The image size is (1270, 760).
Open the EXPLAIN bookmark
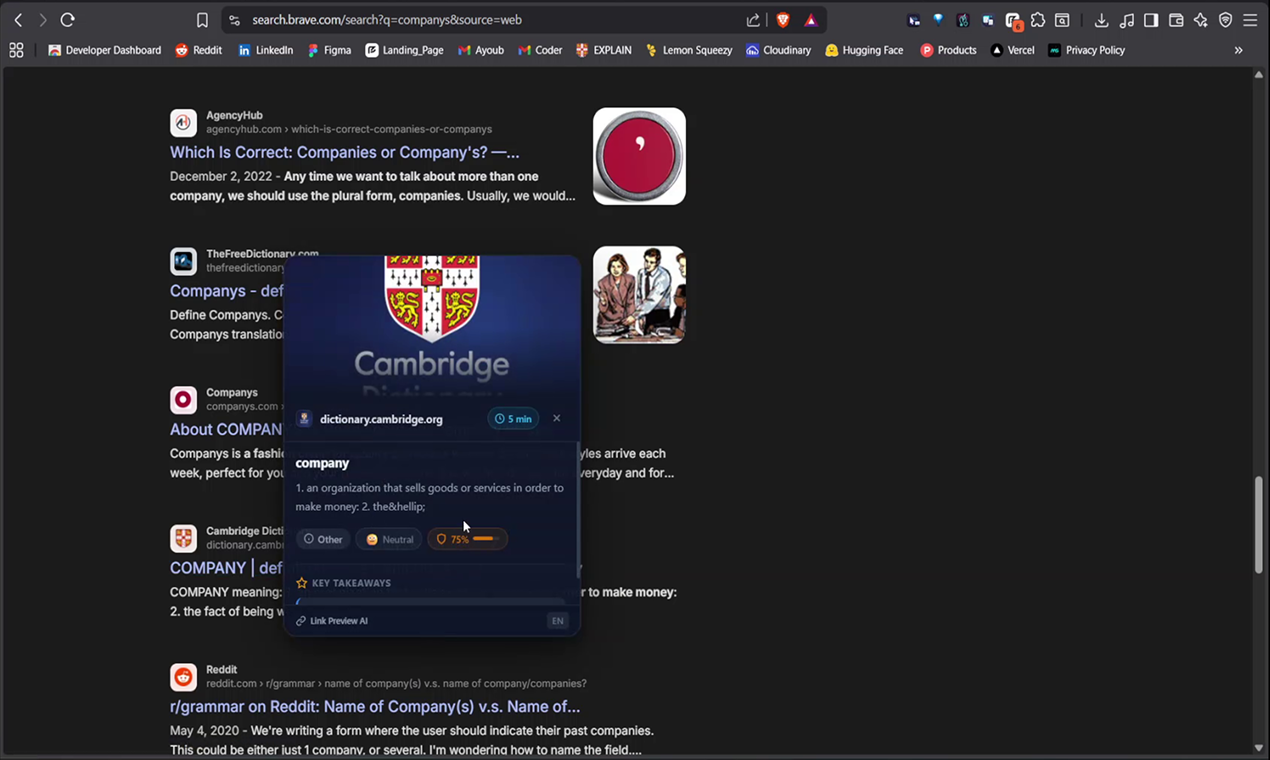[603, 50]
